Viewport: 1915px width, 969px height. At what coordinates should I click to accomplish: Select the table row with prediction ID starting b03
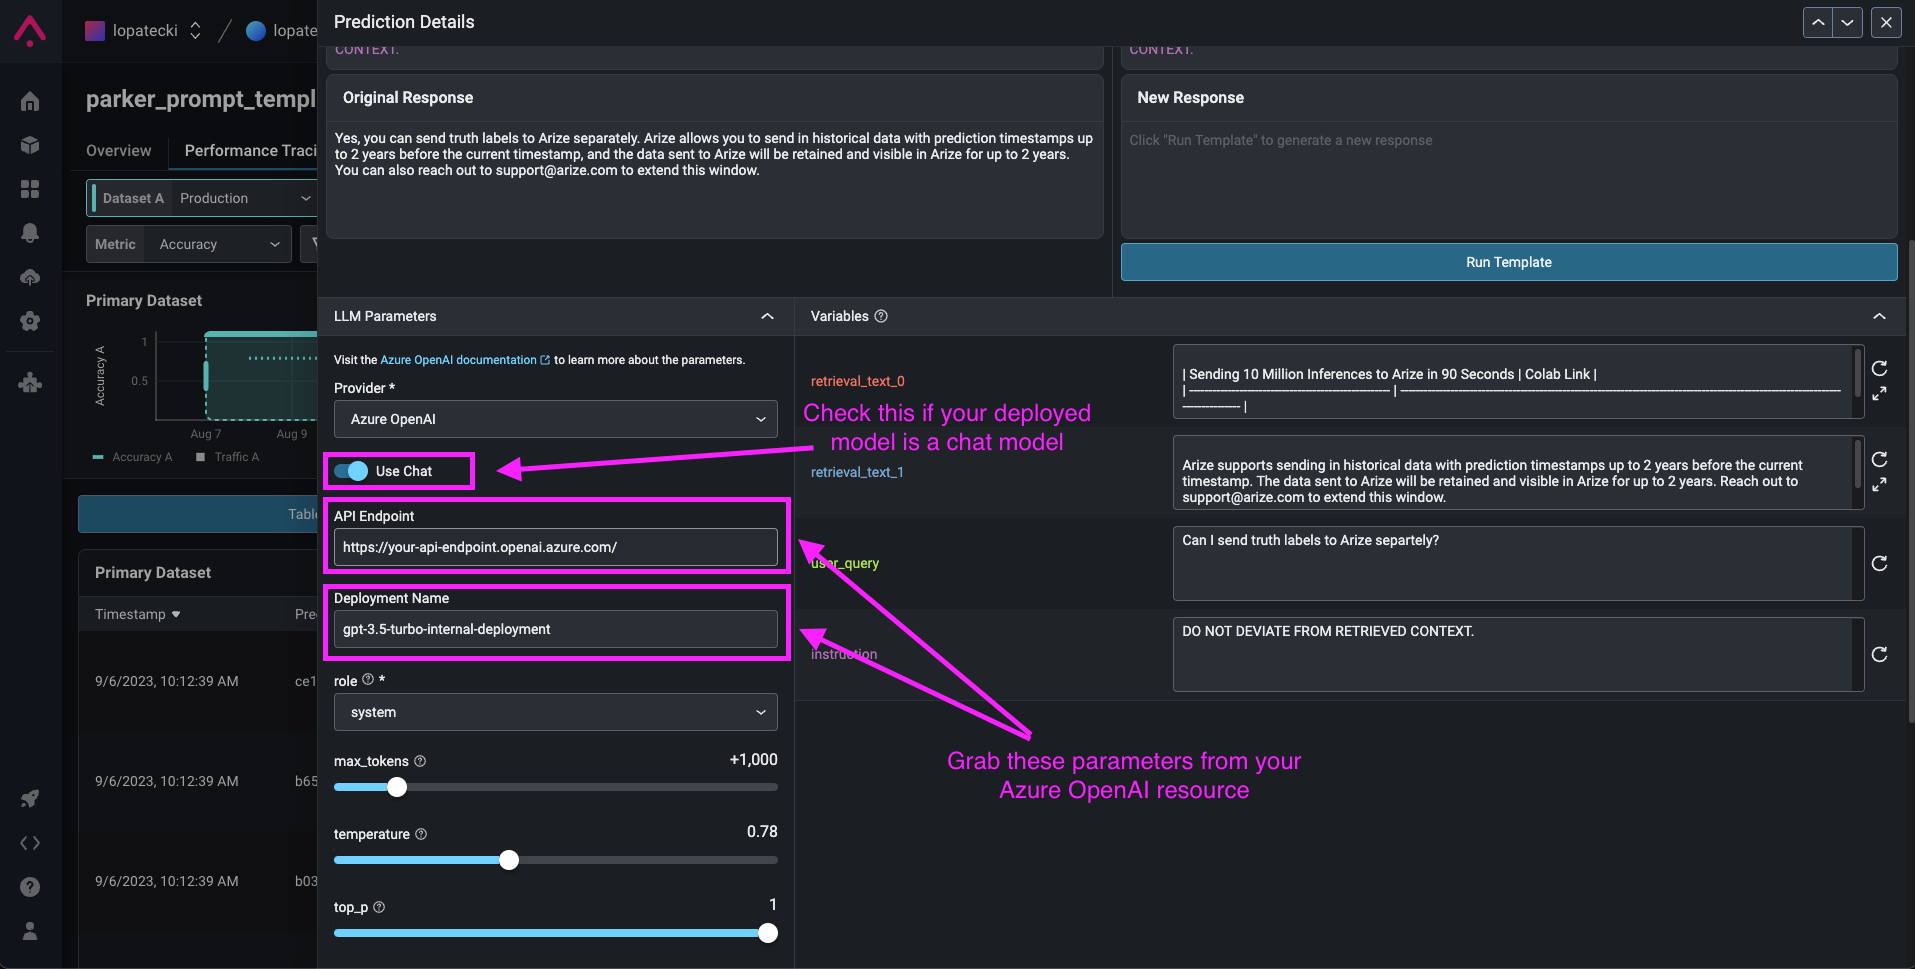click(198, 881)
